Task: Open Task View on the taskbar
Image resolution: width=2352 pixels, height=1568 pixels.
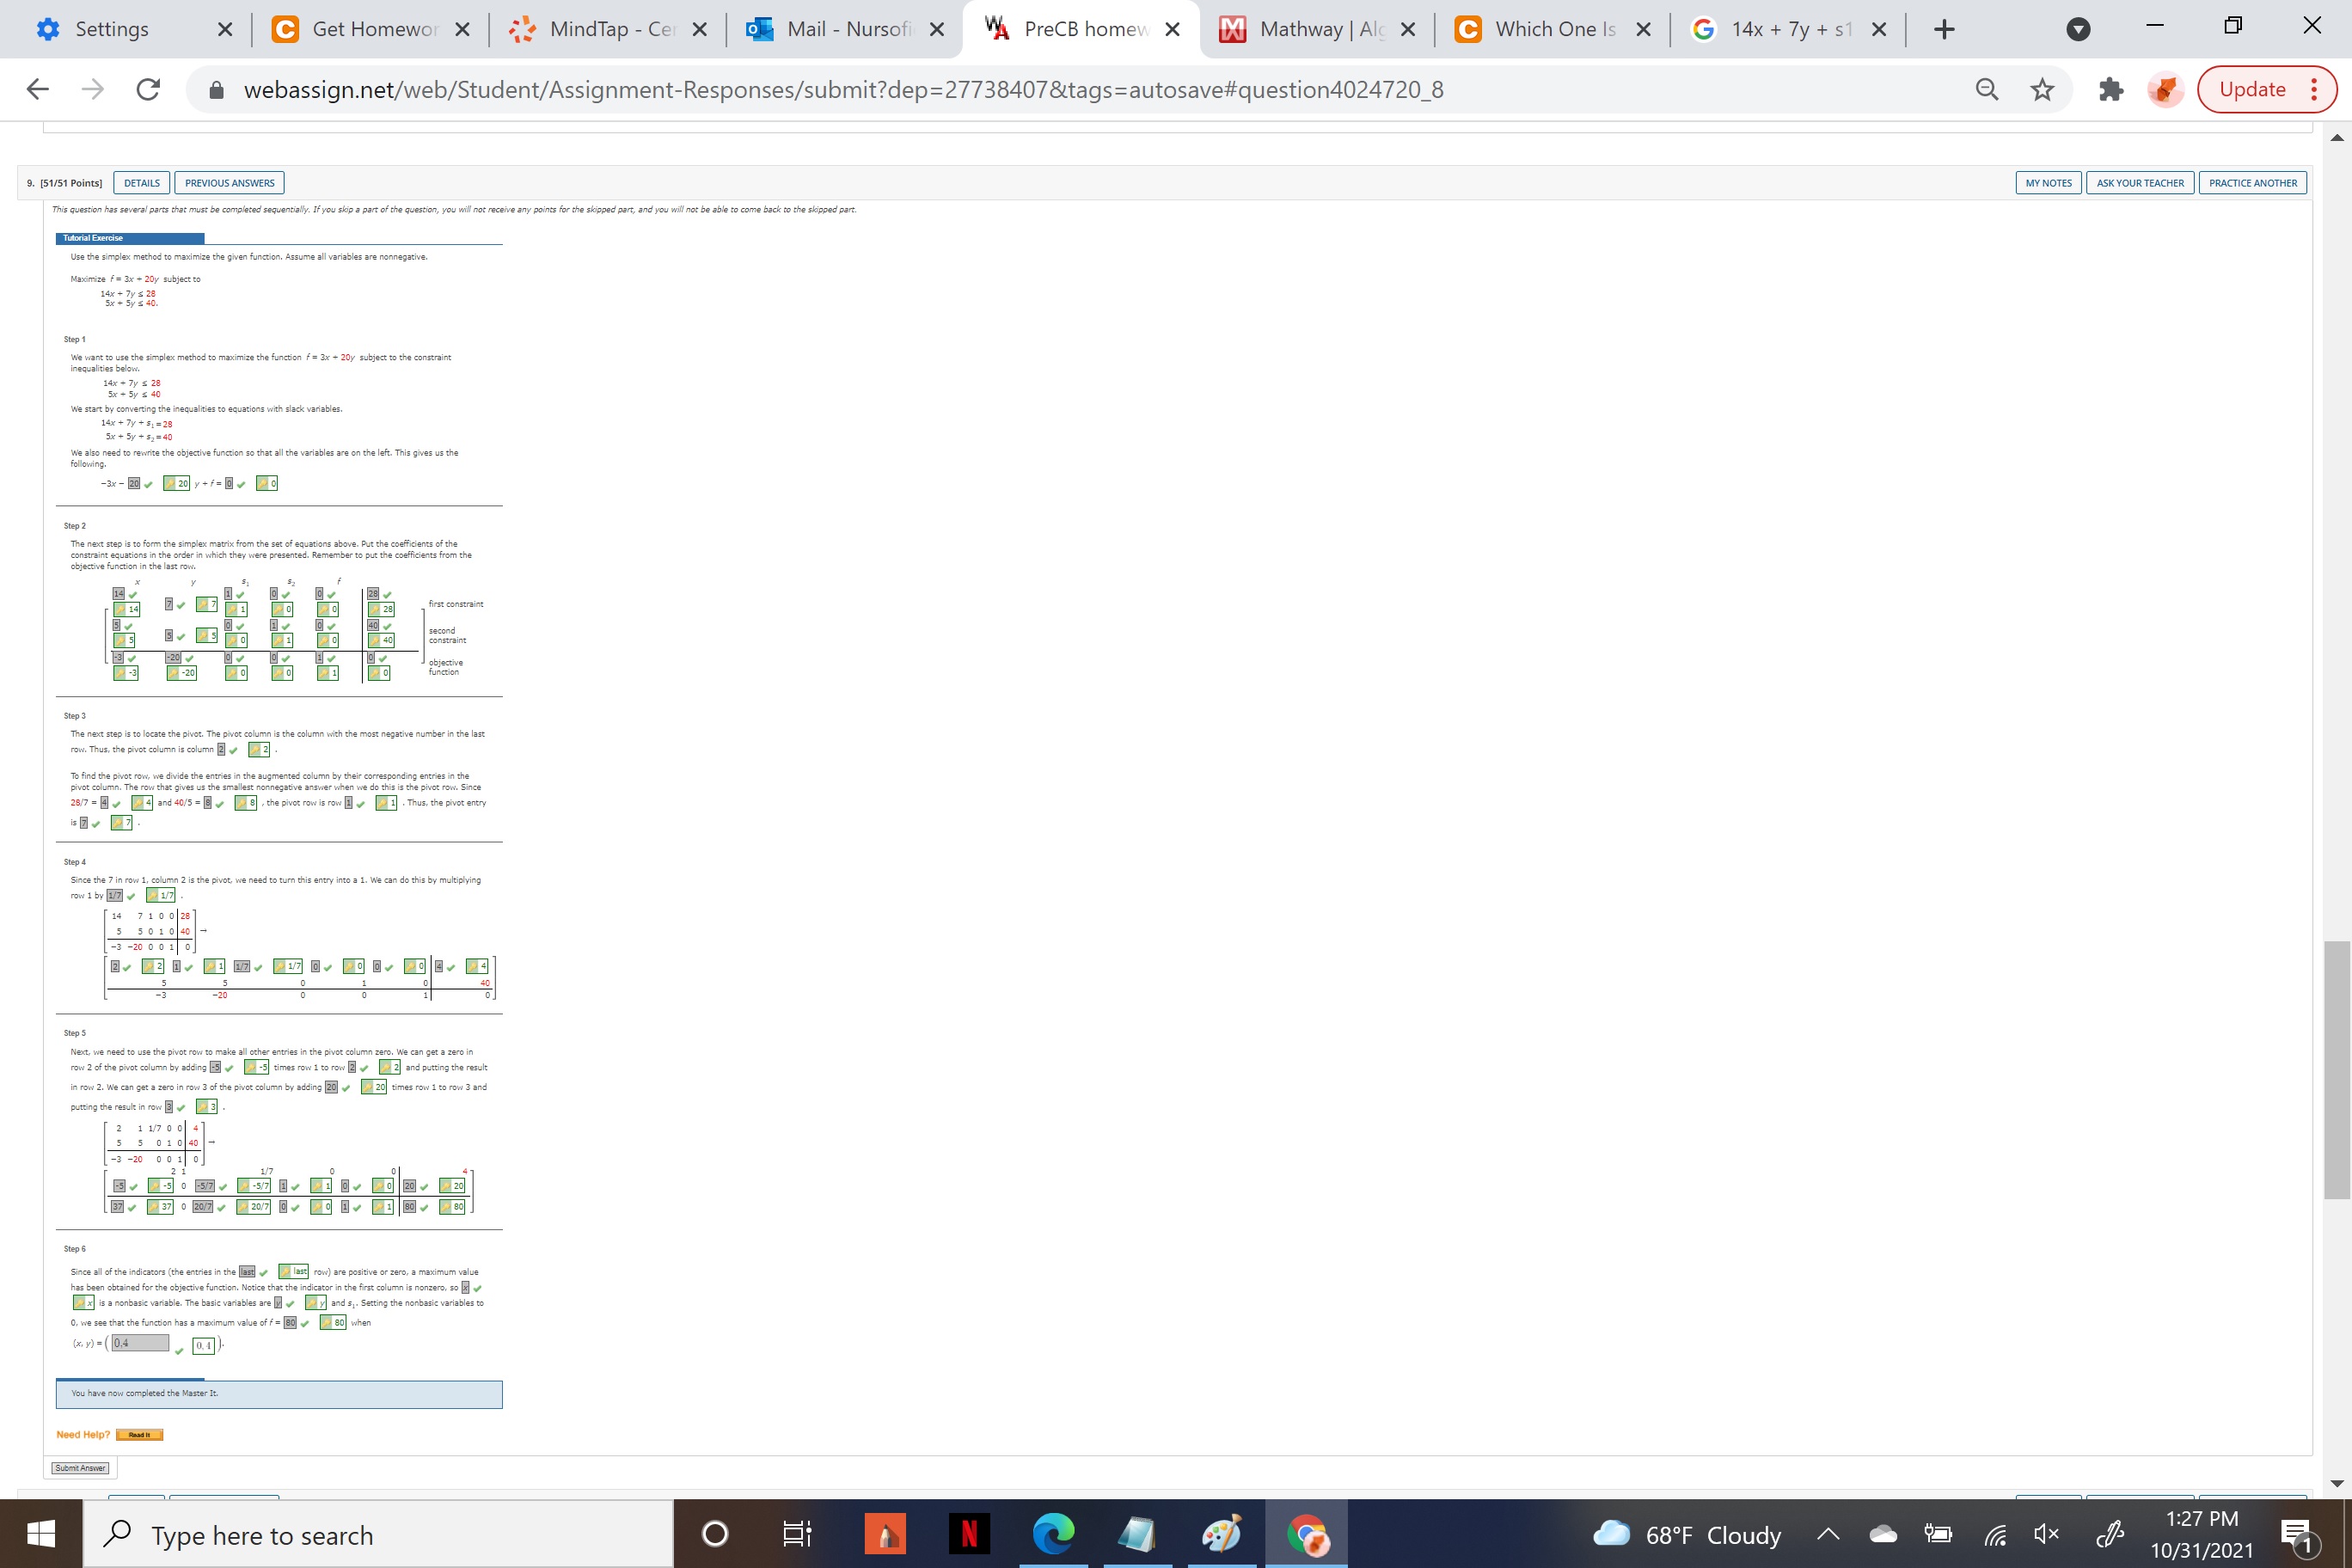Action: [x=796, y=1533]
